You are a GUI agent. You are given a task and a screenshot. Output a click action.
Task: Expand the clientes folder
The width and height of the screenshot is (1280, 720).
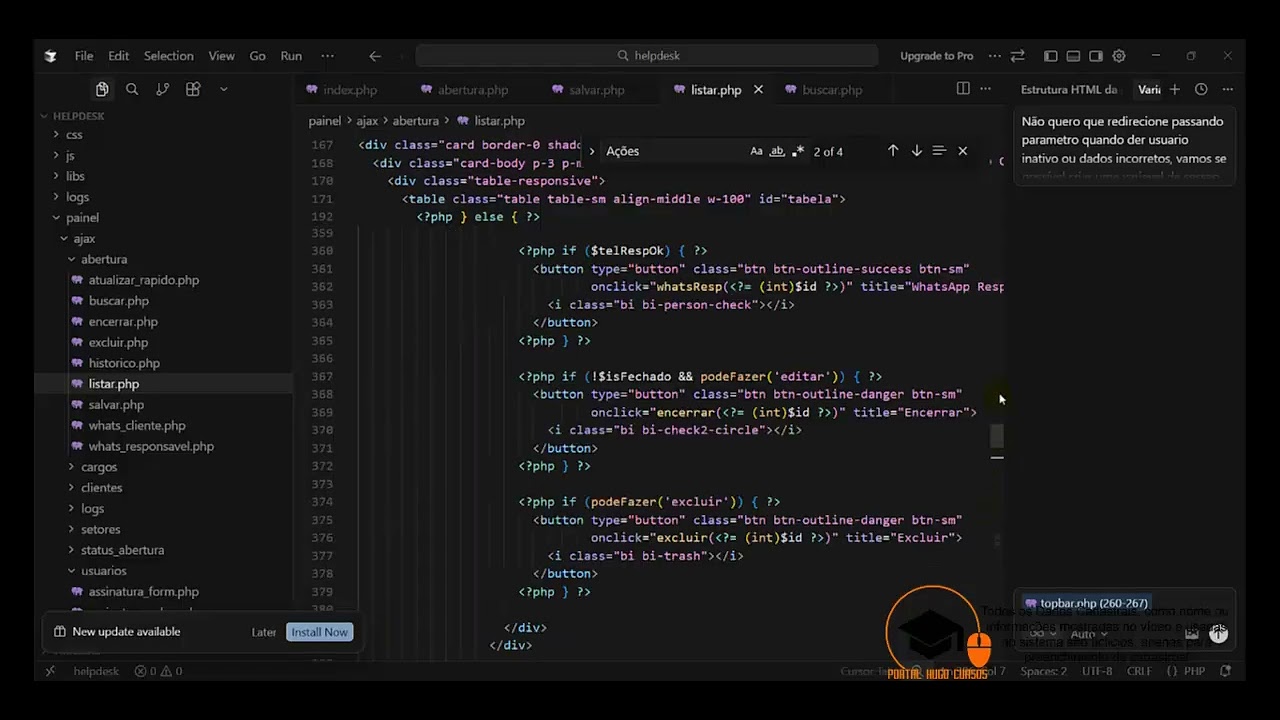click(102, 488)
